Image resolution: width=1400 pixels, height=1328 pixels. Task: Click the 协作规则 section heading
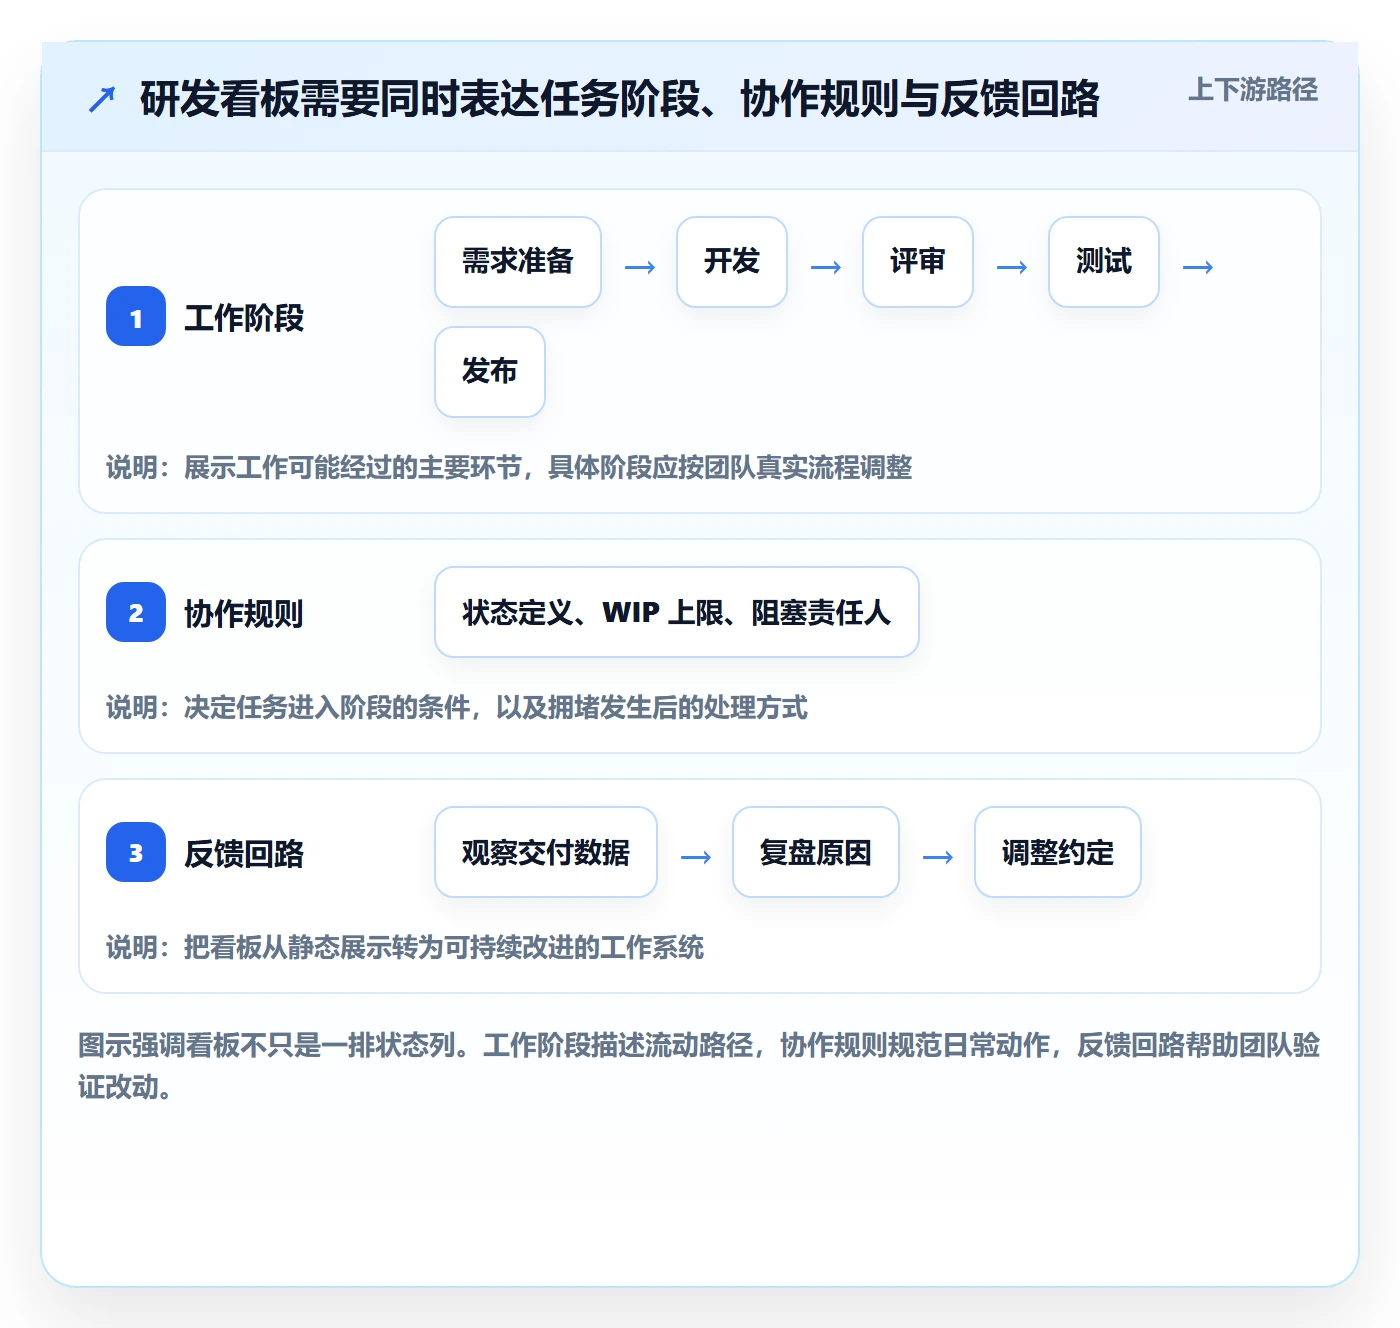pyautogui.click(x=244, y=613)
